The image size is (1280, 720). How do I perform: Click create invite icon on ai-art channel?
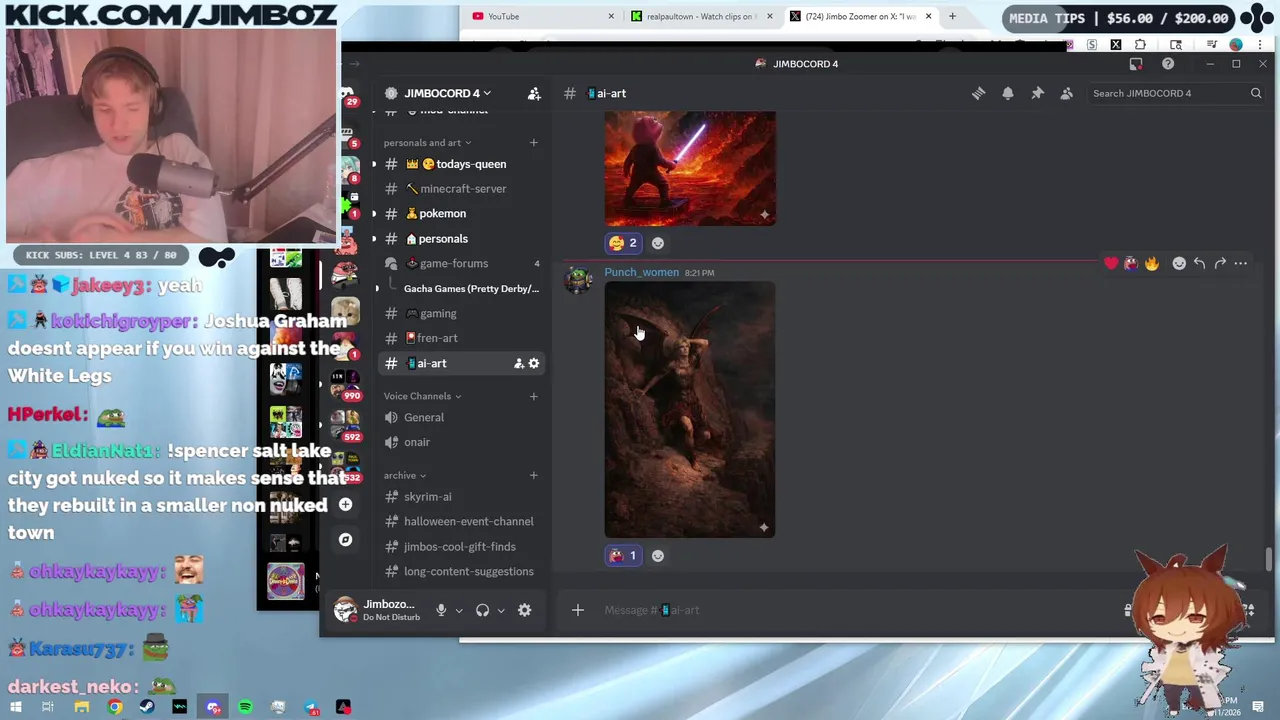point(518,363)
